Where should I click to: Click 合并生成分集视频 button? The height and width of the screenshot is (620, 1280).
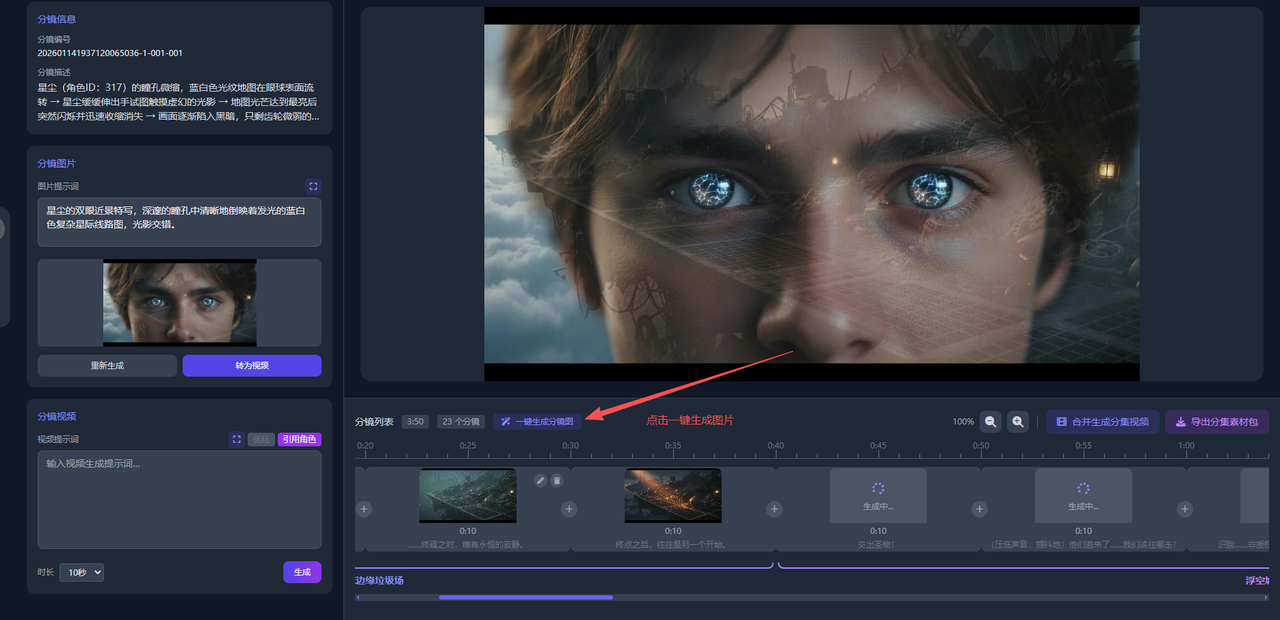pos(1102,422)
